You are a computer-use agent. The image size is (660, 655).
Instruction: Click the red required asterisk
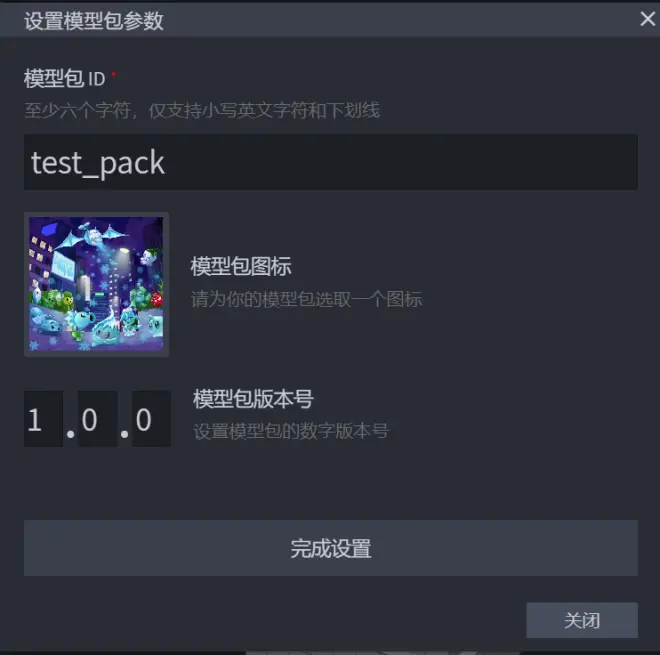[113, 75]
